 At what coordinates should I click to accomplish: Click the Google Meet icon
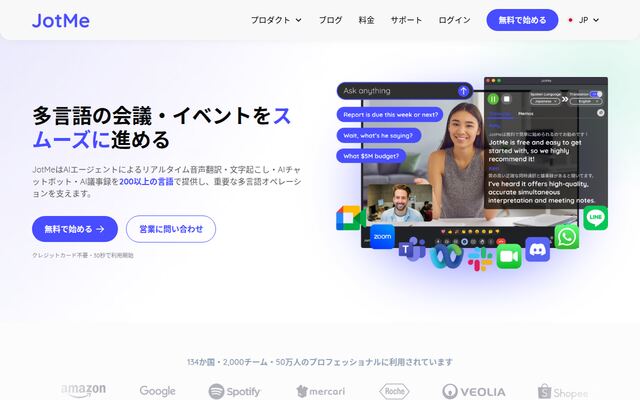pyautogui.click(x=350, y=218)
